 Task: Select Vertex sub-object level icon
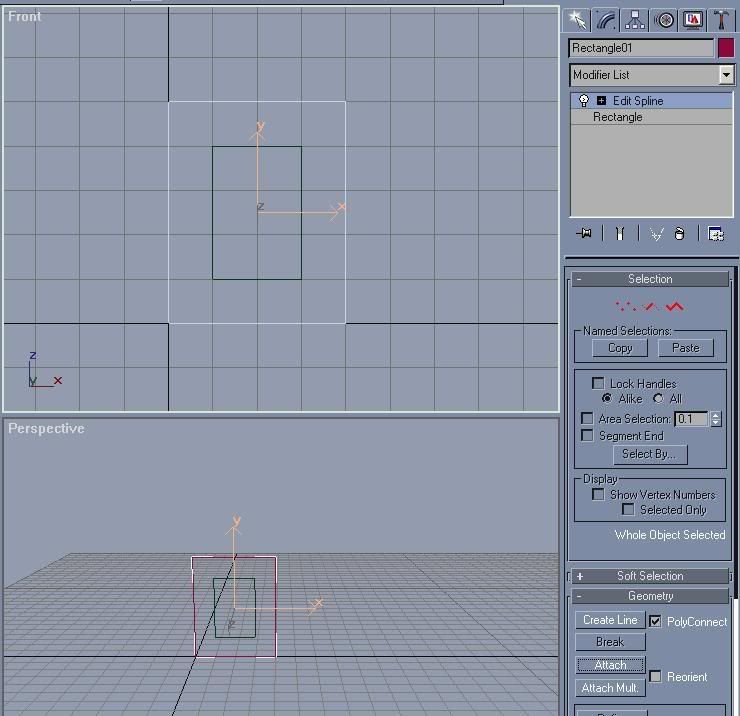tap(625, 307)
